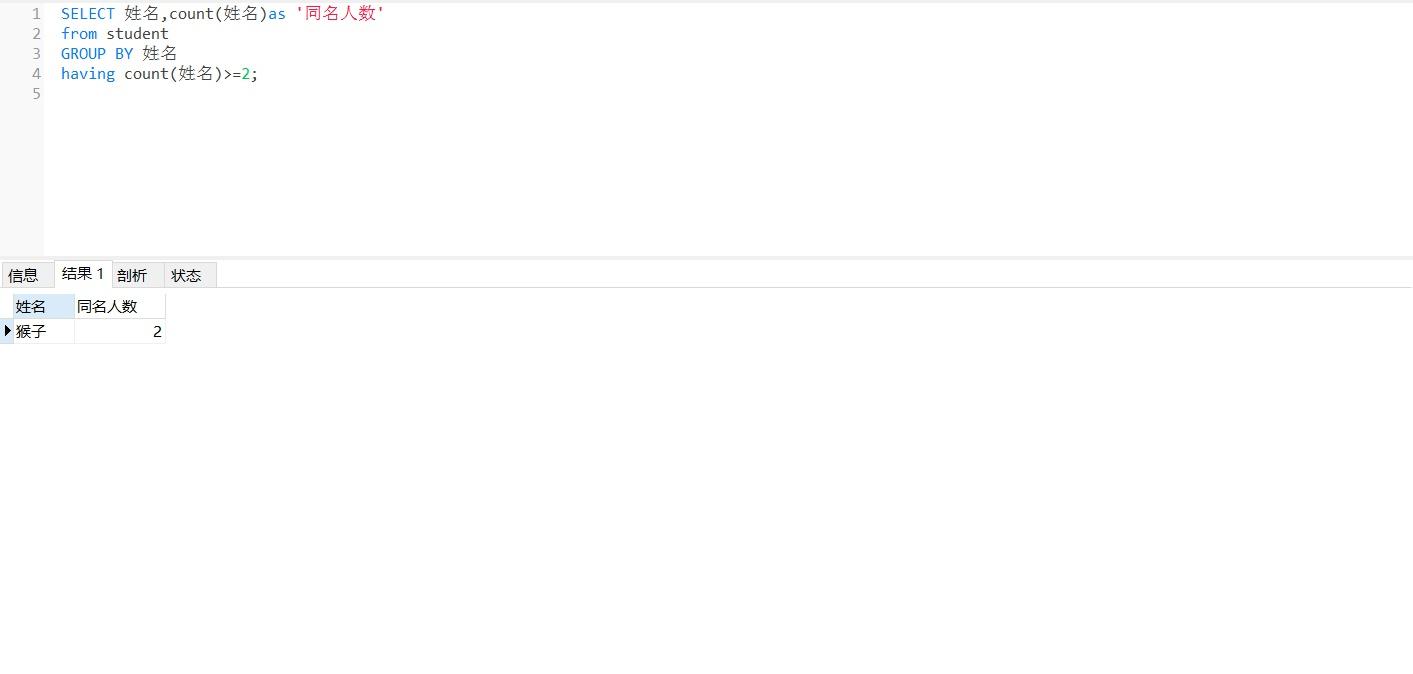Click the GROUP BY keyword in editor

click(97, 54)
